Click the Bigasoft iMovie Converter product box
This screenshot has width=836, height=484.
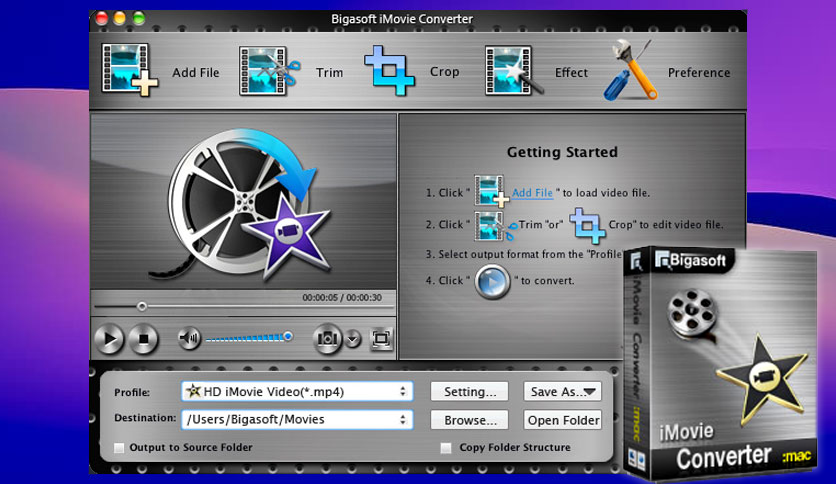[x=720, y=362]
